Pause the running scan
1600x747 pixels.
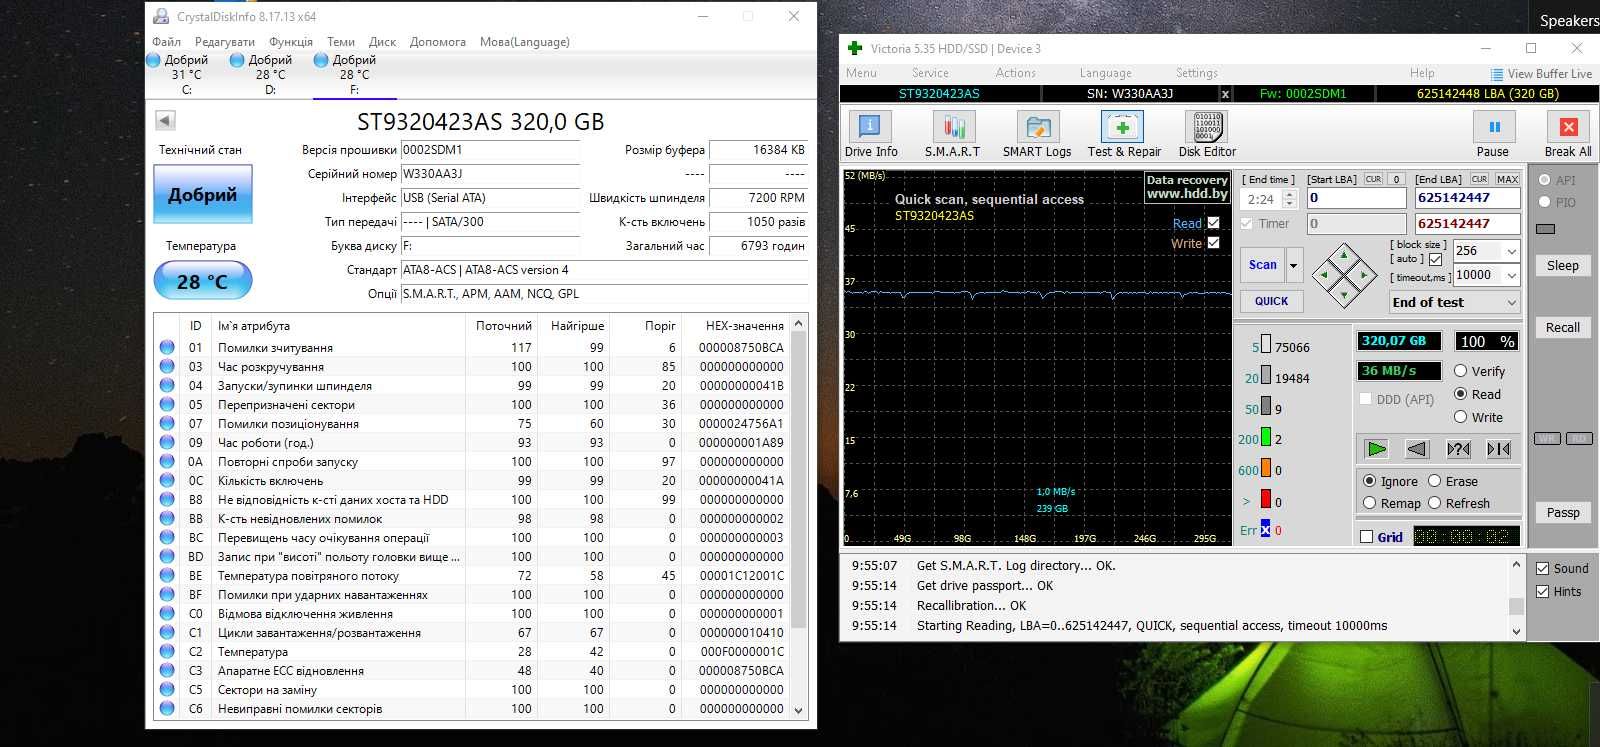pyautogui.click(x=1494, y=134)
